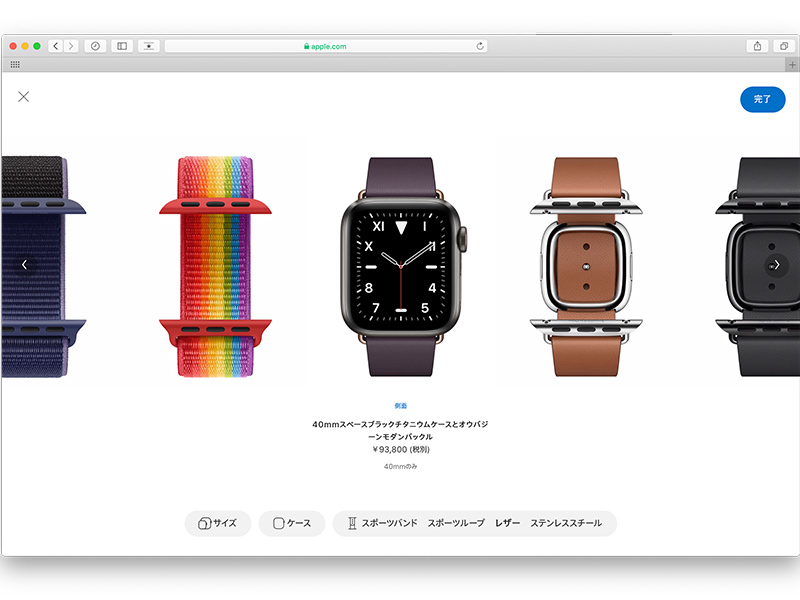
Task: Open the Share icon in toolbar
Action: 757,46
